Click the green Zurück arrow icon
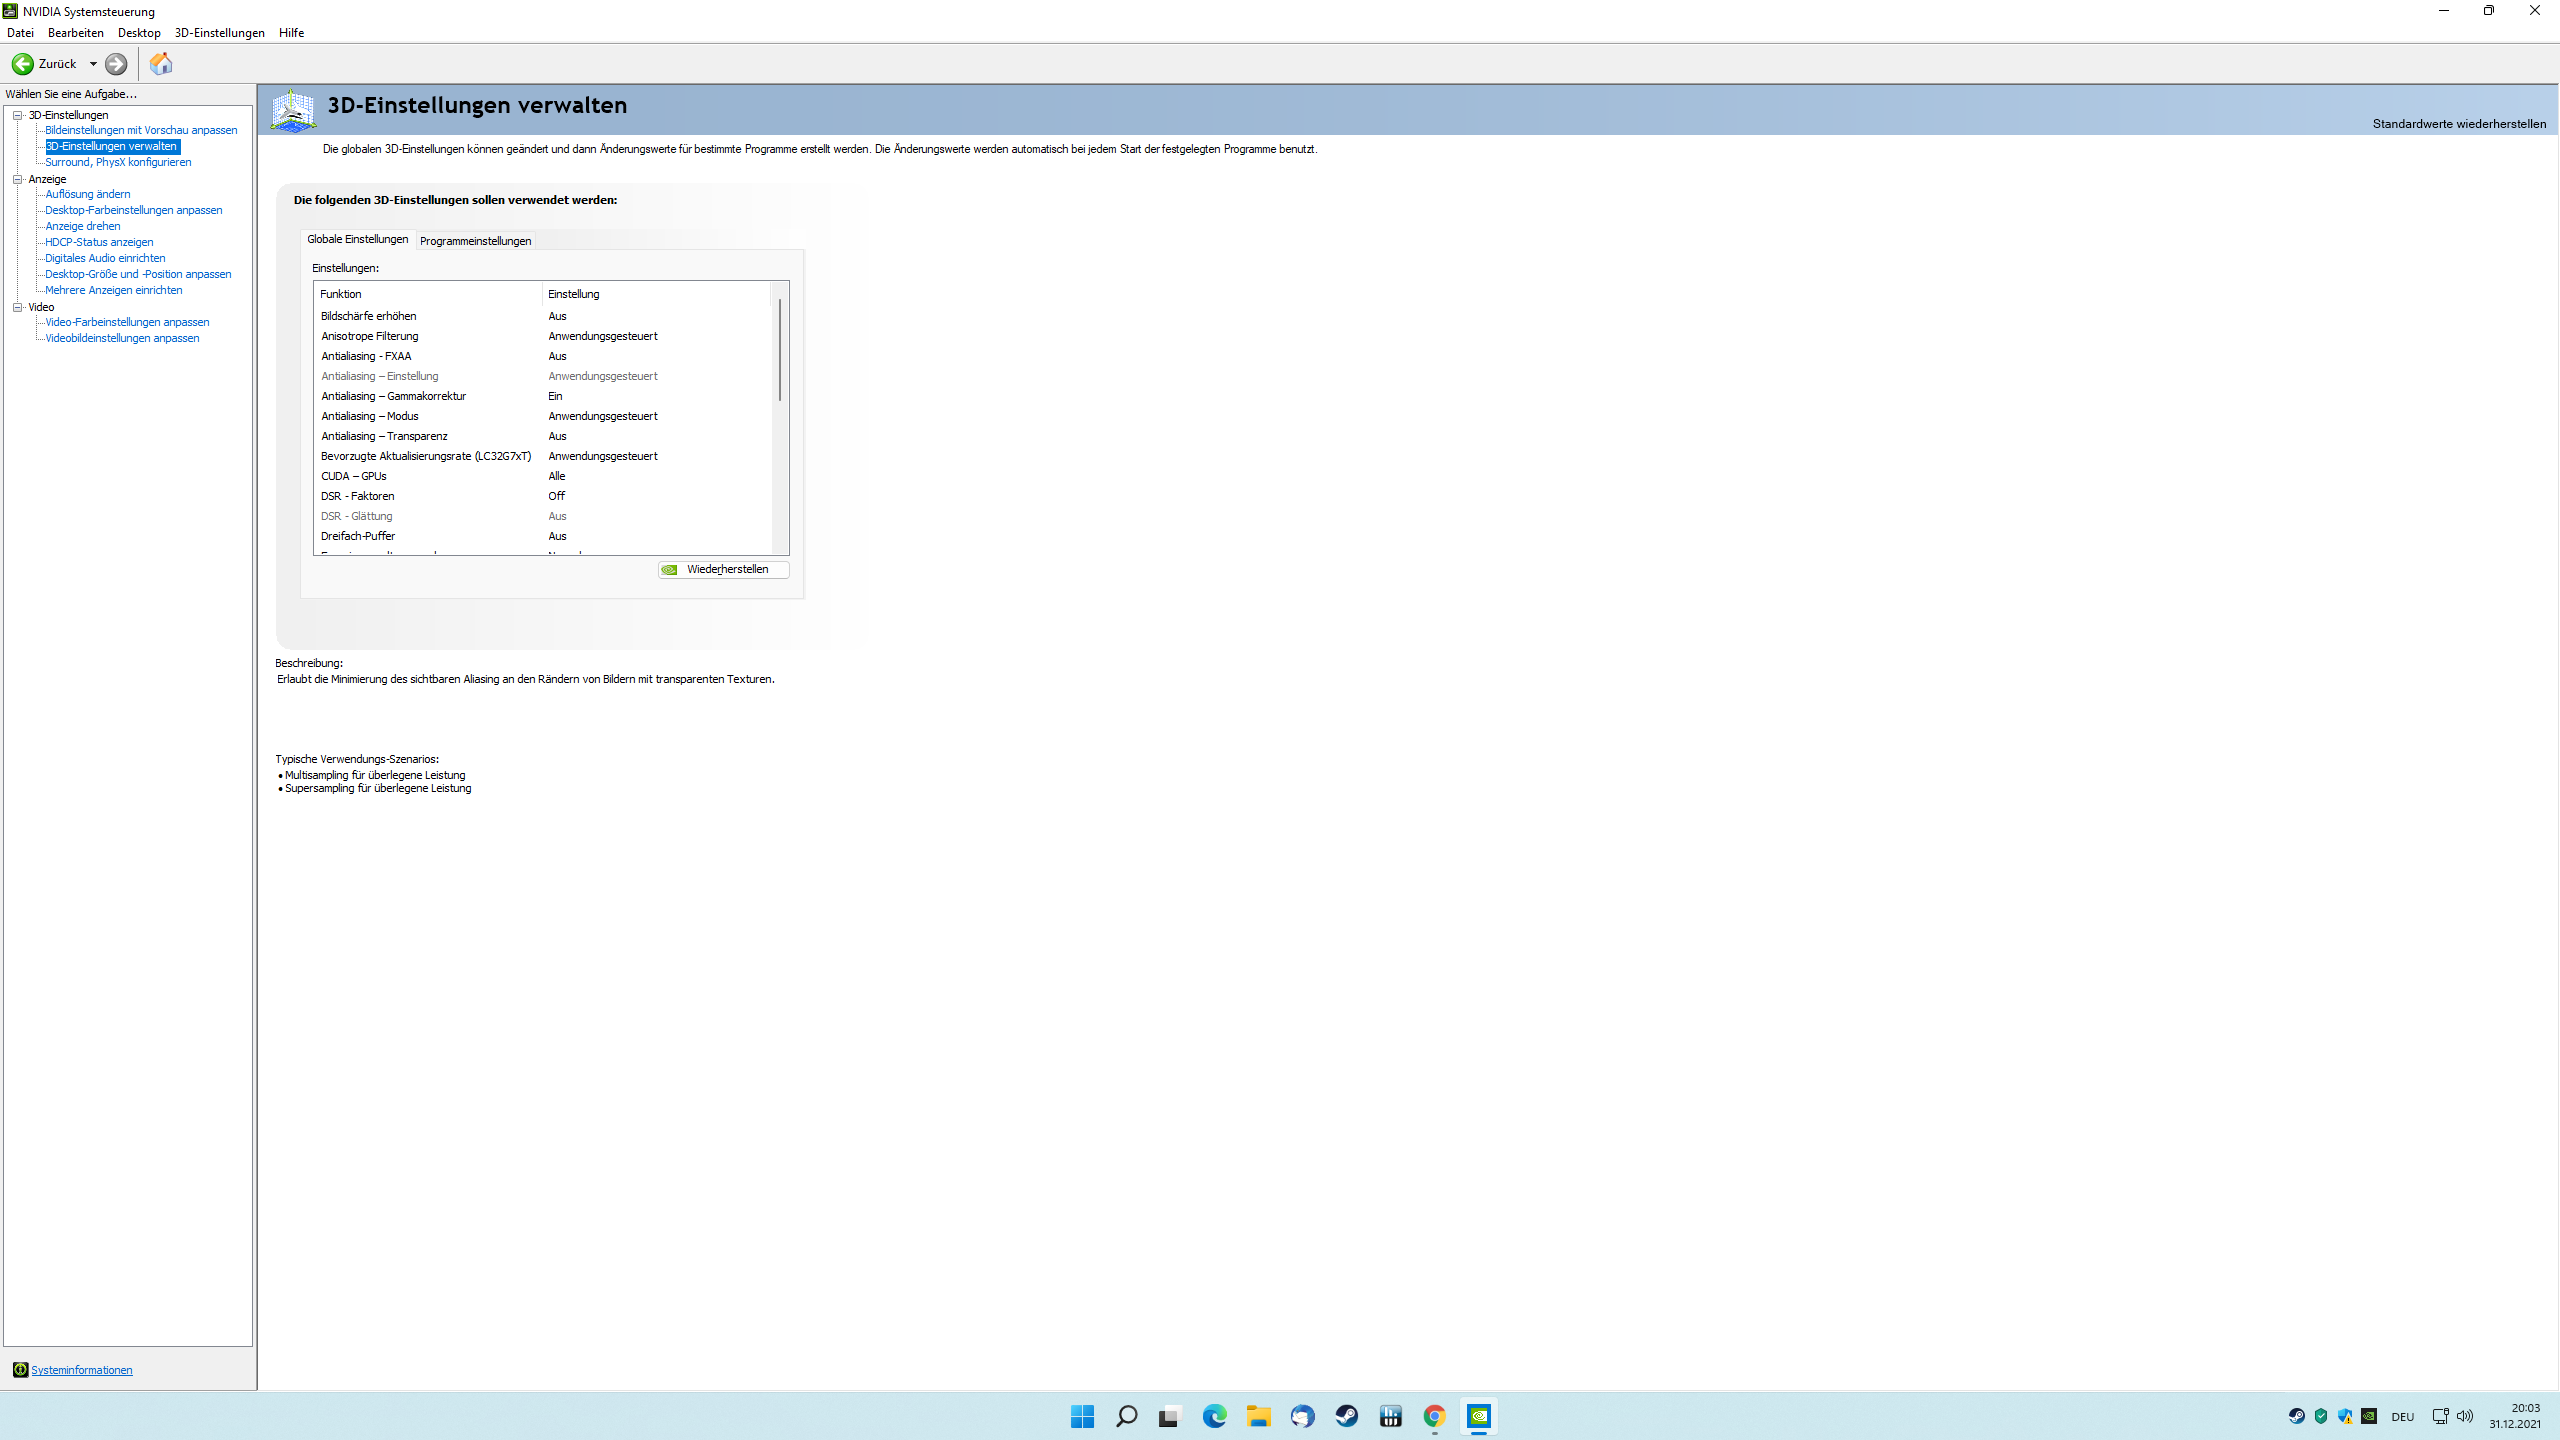 (22, 64)
